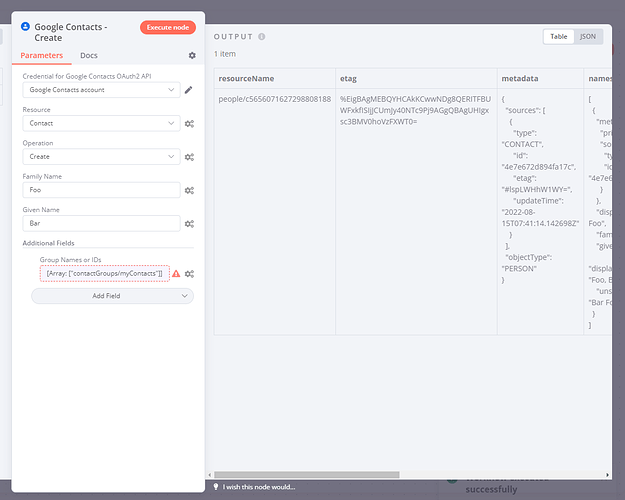Open parameter options gears beside Family Name
This screenshot has height=500, width=625.
tap(189, 190)
